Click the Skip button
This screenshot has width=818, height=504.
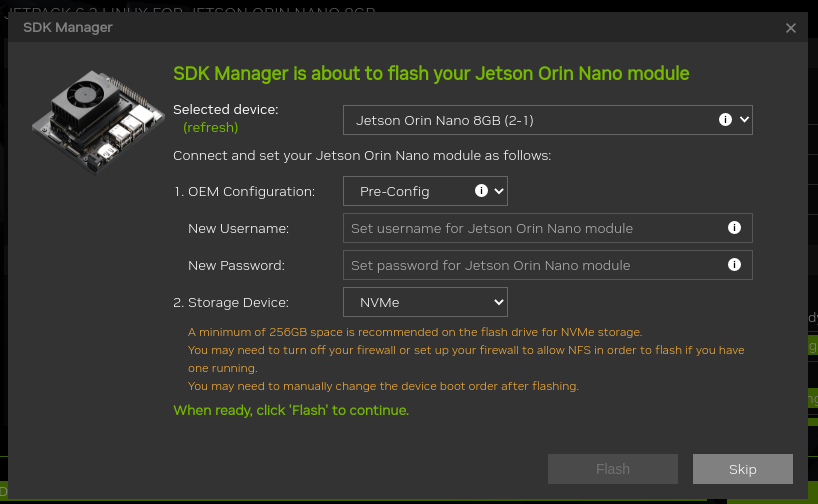pos(742,469)
